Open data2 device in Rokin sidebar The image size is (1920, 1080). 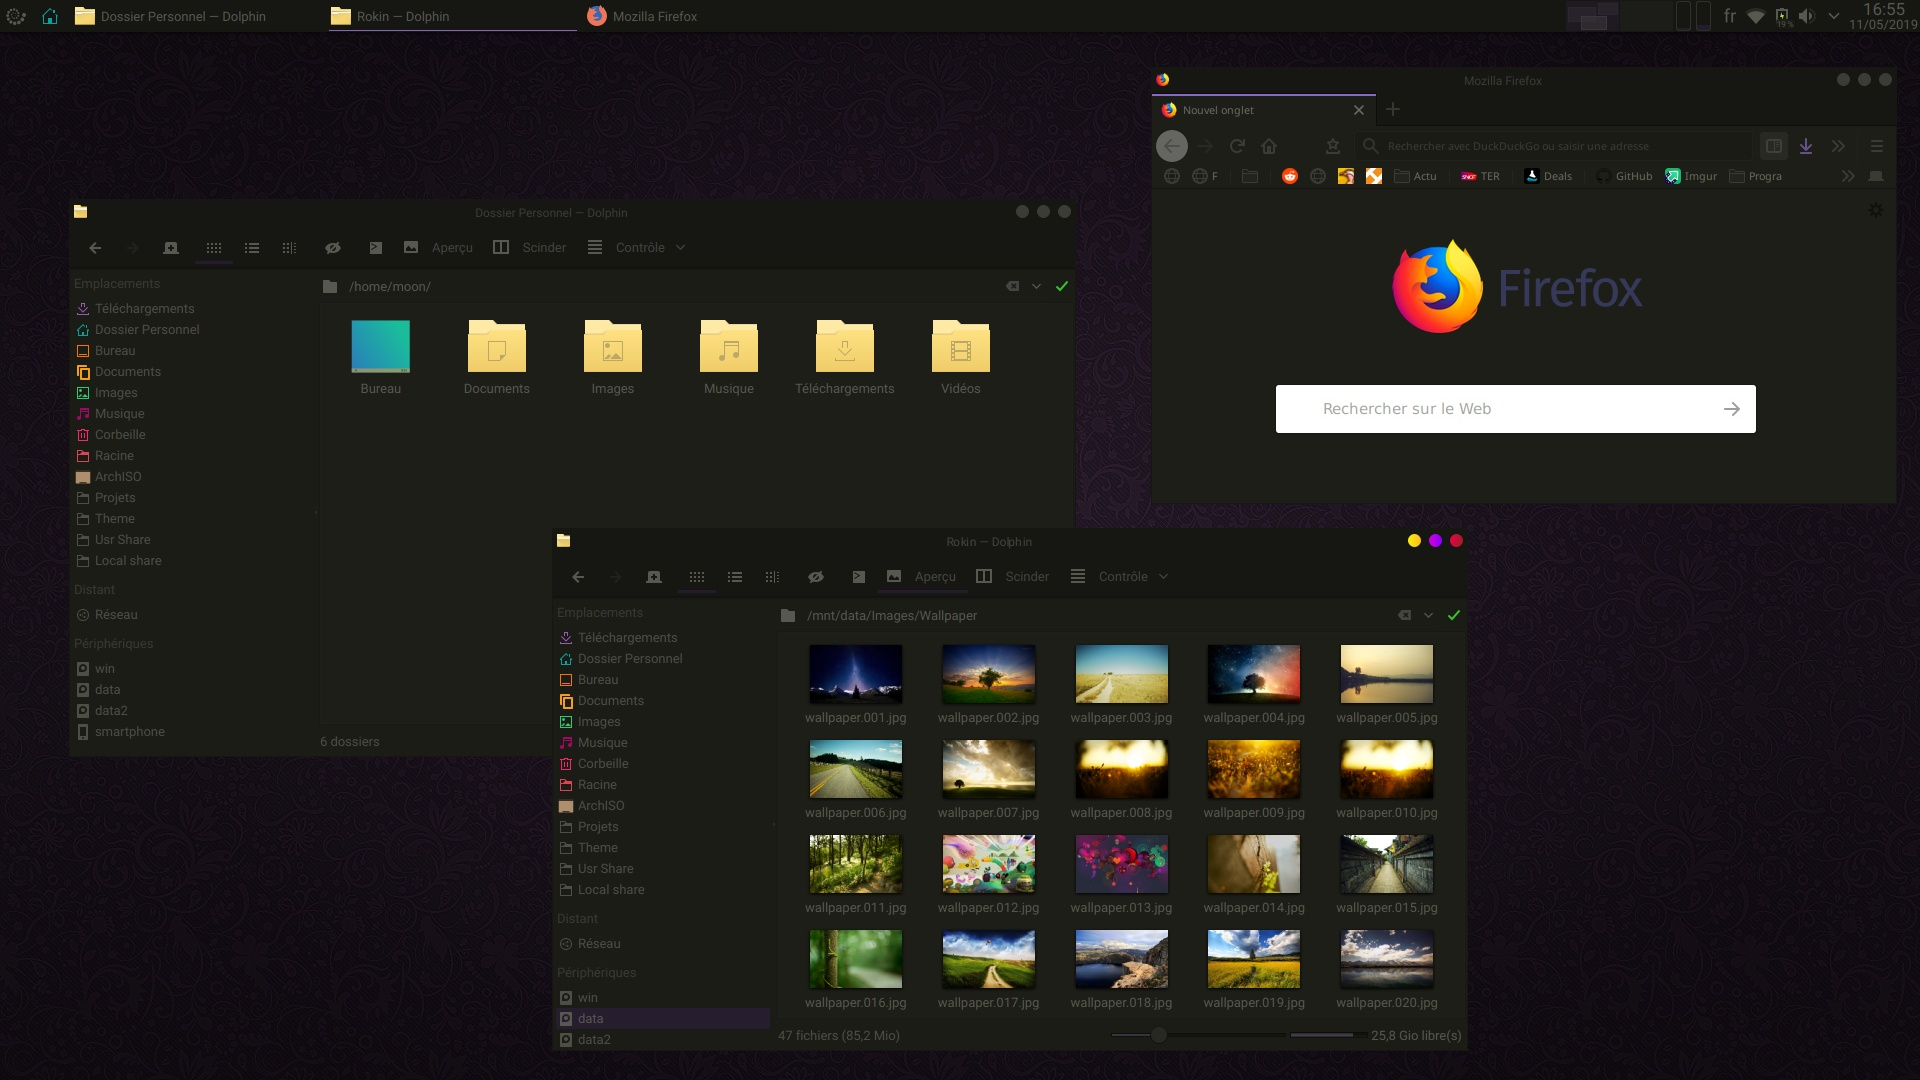pos(594,1040)
